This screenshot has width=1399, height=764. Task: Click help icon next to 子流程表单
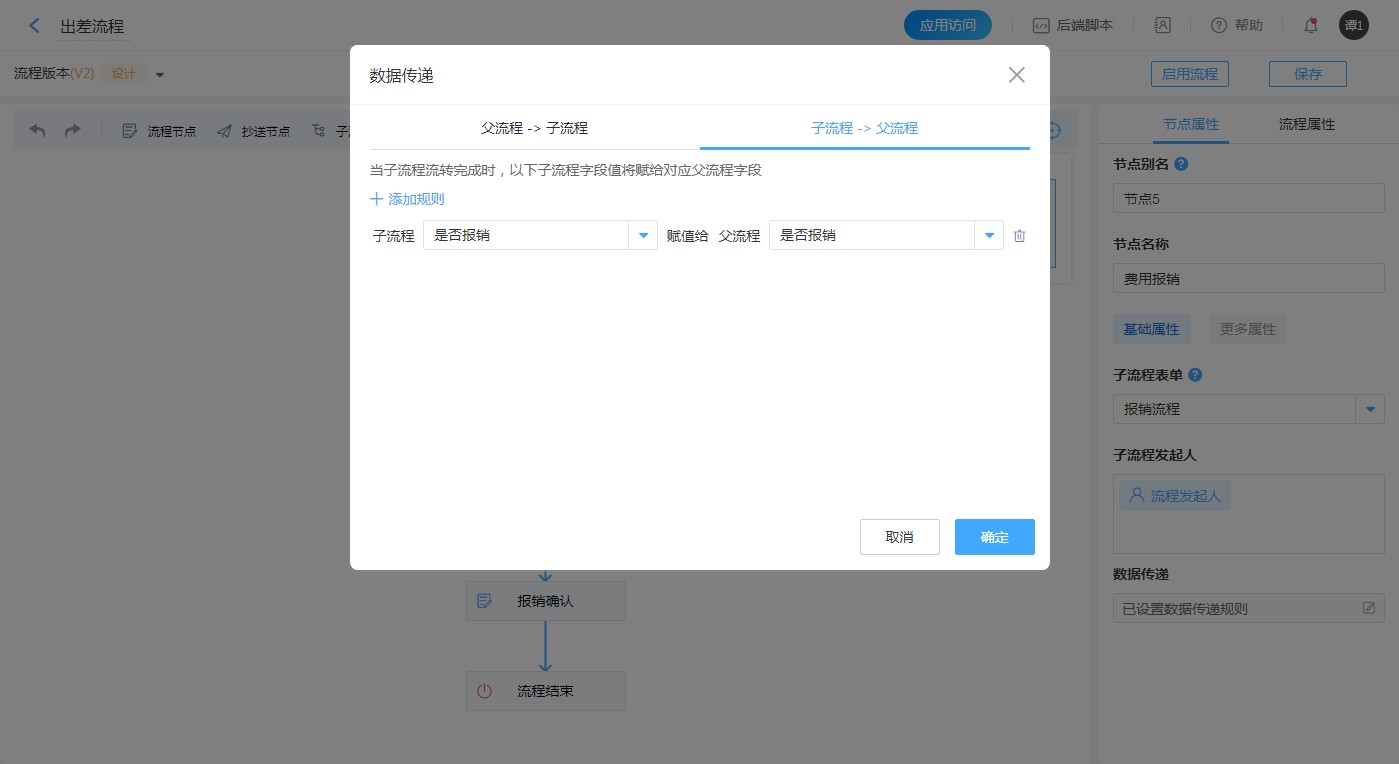[x=1195, y=375]
